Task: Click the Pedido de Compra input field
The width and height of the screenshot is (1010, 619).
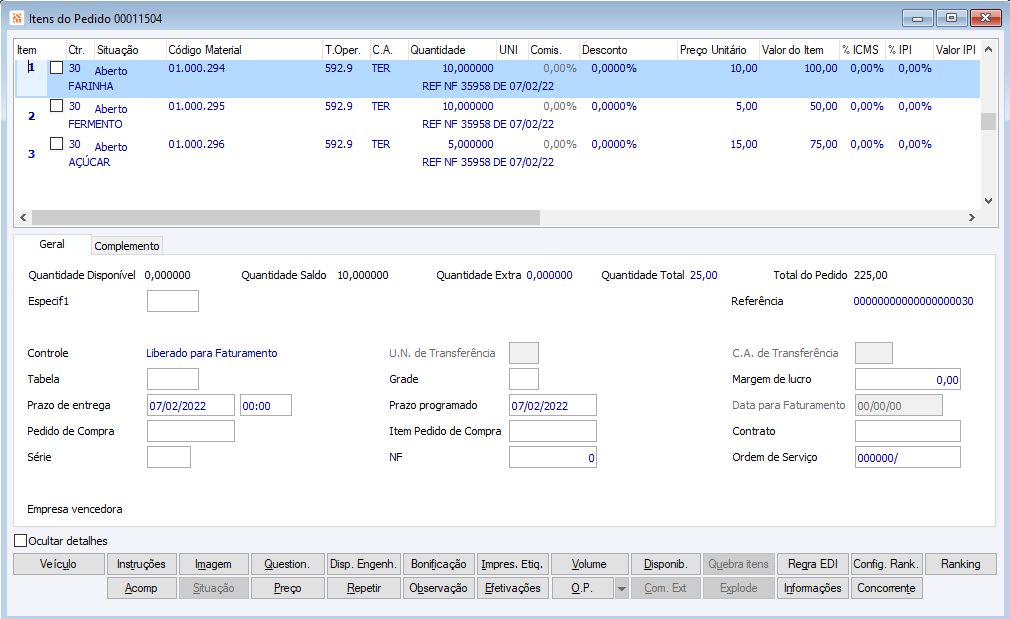Action: (x=190, y=431)
